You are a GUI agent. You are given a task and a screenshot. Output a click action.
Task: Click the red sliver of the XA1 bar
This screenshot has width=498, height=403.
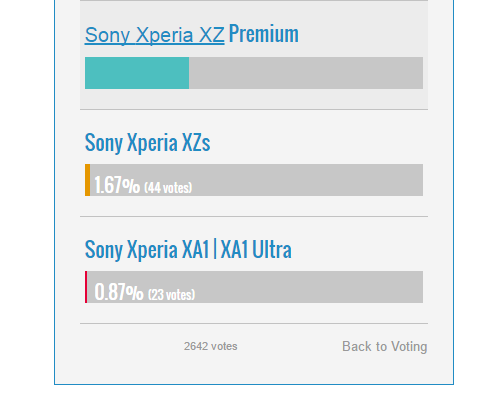(x=86, y=287)
